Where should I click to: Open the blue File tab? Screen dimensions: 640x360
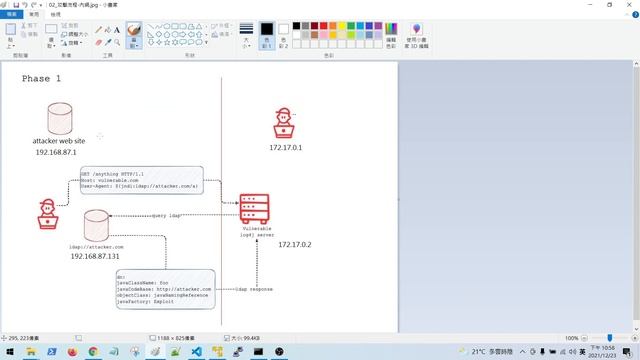11,14
